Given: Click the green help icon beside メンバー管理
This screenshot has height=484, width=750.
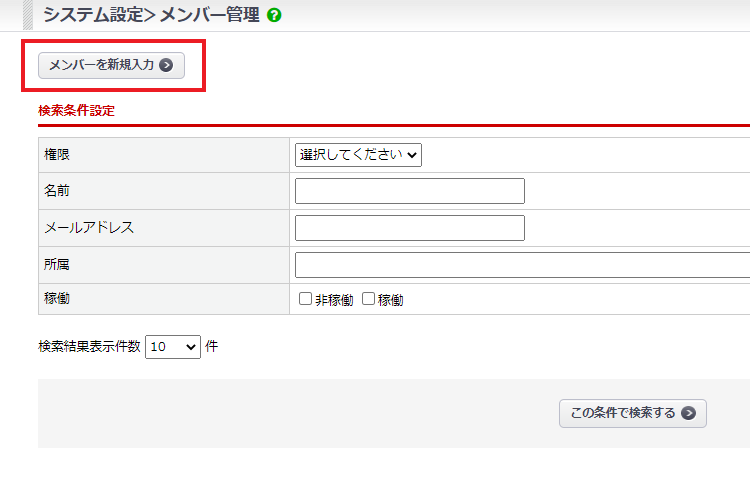Looking at the screenshot, I should click(274, 15).
